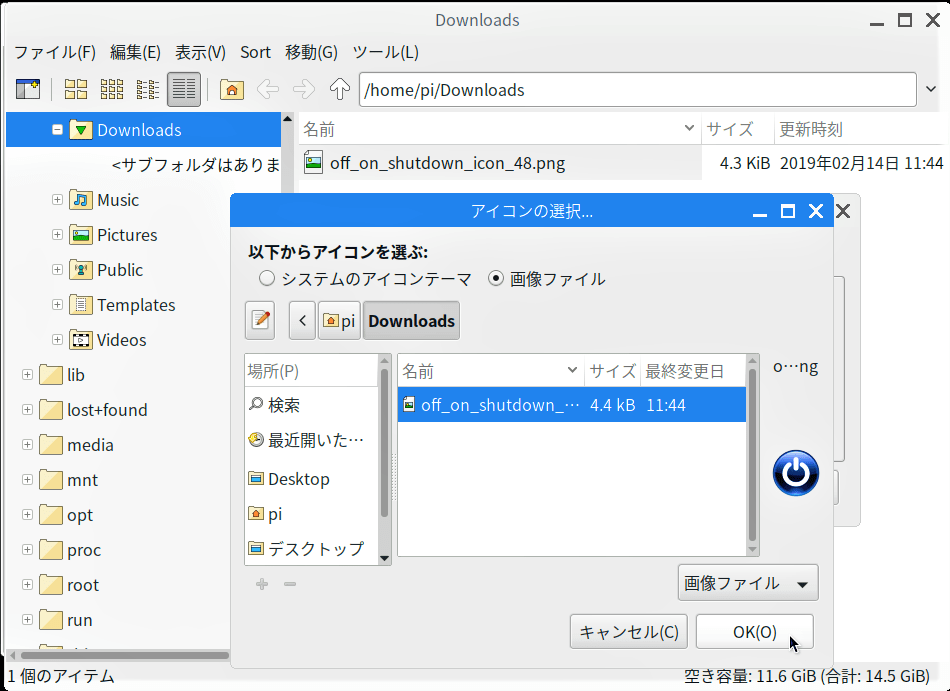This screenshot has width=950, height=691.
Task: Open new tab icon in file manager toolbar
Action: 27,90
